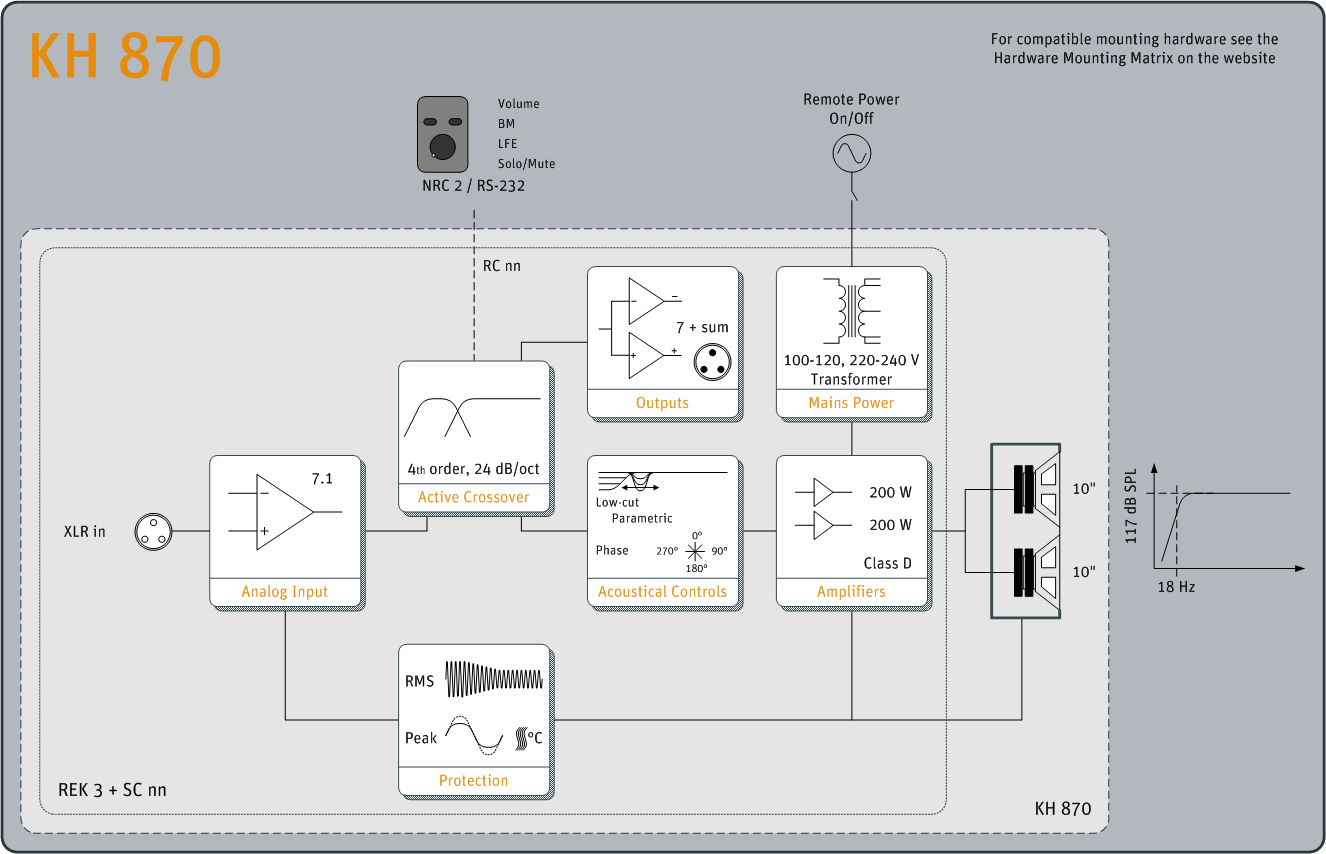Image resolution: width=1326 pixels, height=854 pixels.
Task: Click the NRC 2 / RS-232 caption
Action: (x=474, y=186)
